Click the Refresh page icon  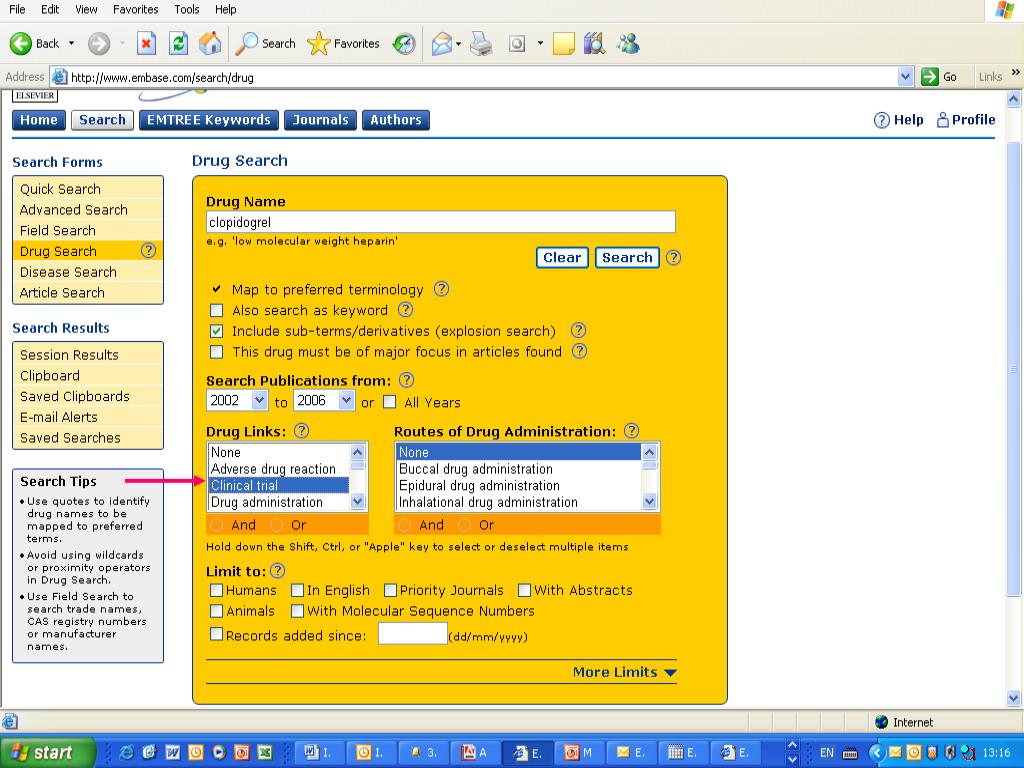[x=178, y=44]
